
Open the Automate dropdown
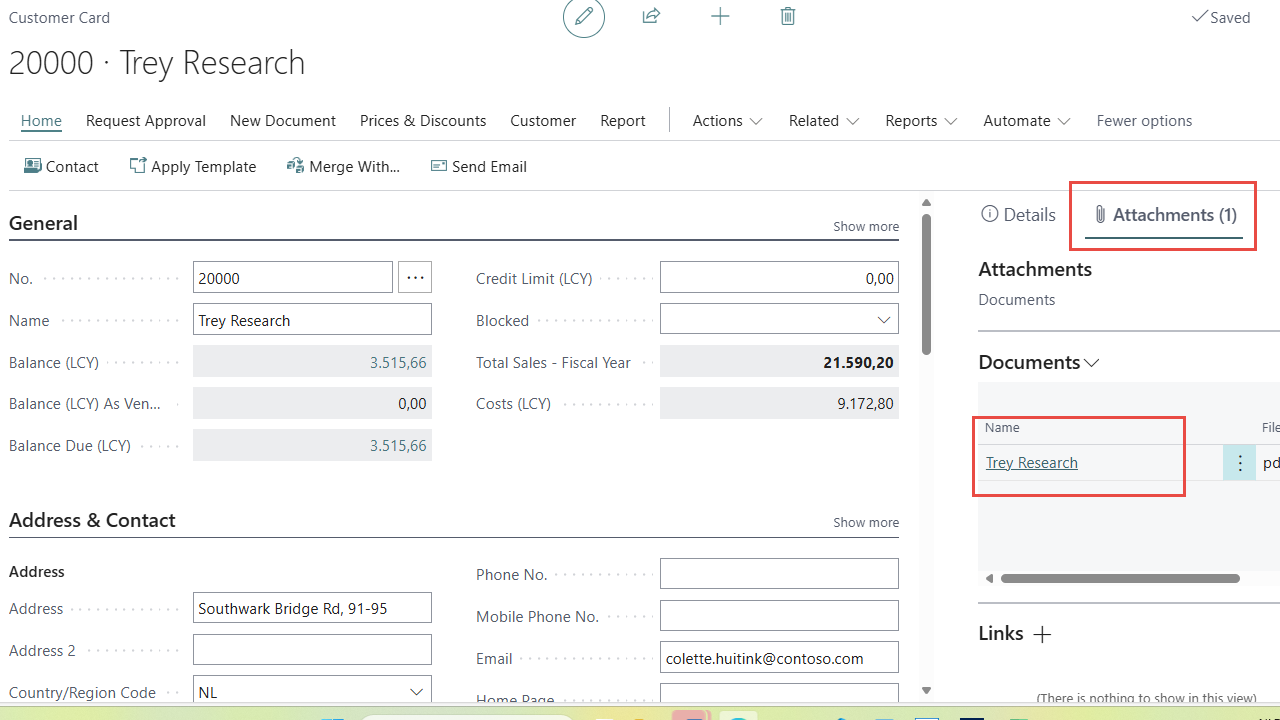(1027, 120)
